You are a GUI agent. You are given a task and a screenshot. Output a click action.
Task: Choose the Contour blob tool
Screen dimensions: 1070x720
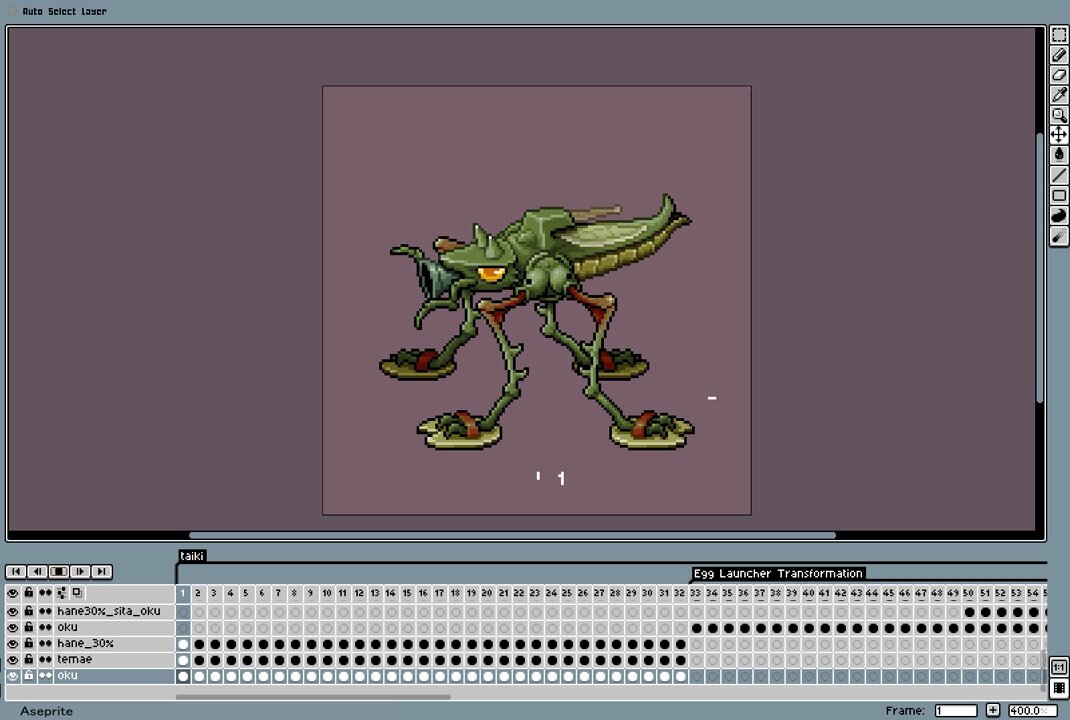pos(1058,216)
